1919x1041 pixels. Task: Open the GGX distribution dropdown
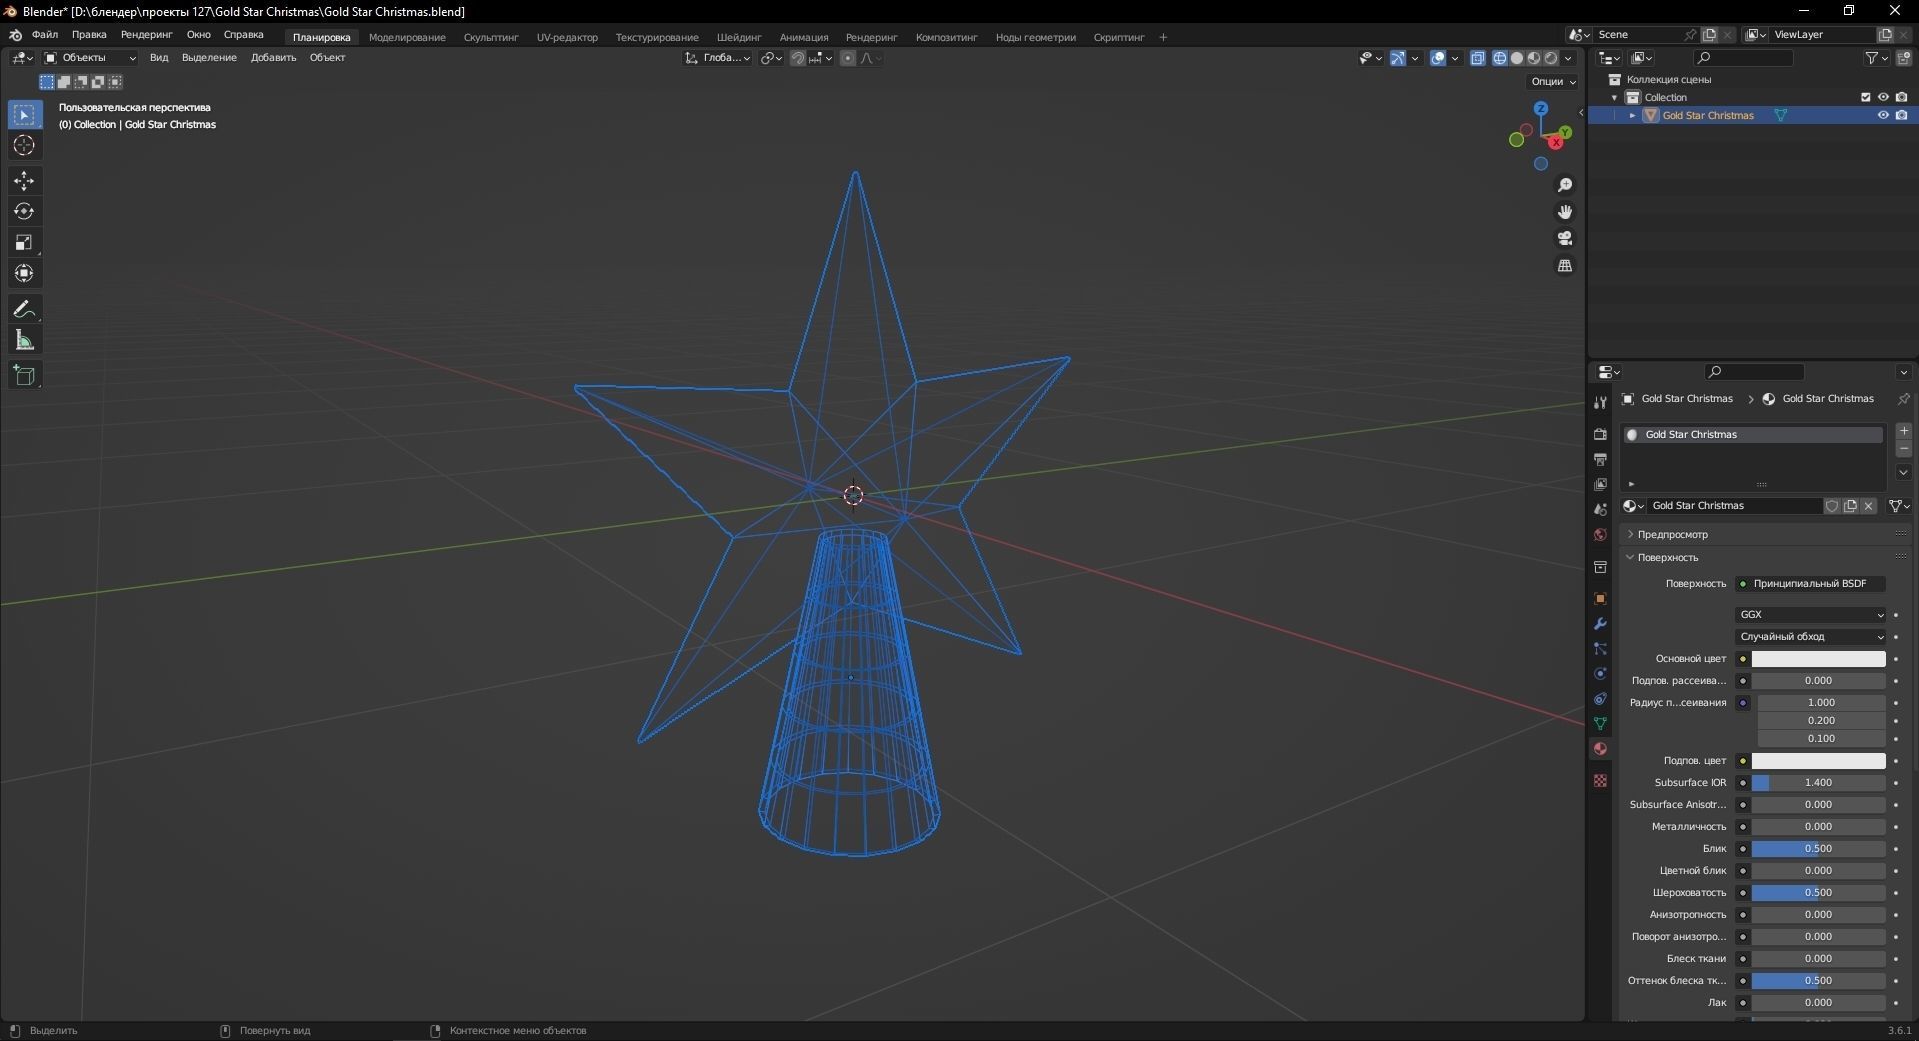click(x=1811, y=614)
